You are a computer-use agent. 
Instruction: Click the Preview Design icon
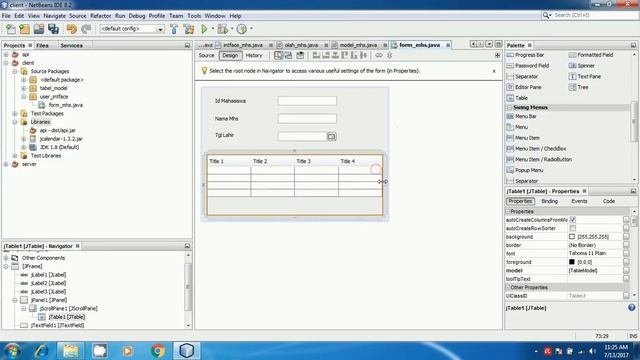(x=300, y=56)
